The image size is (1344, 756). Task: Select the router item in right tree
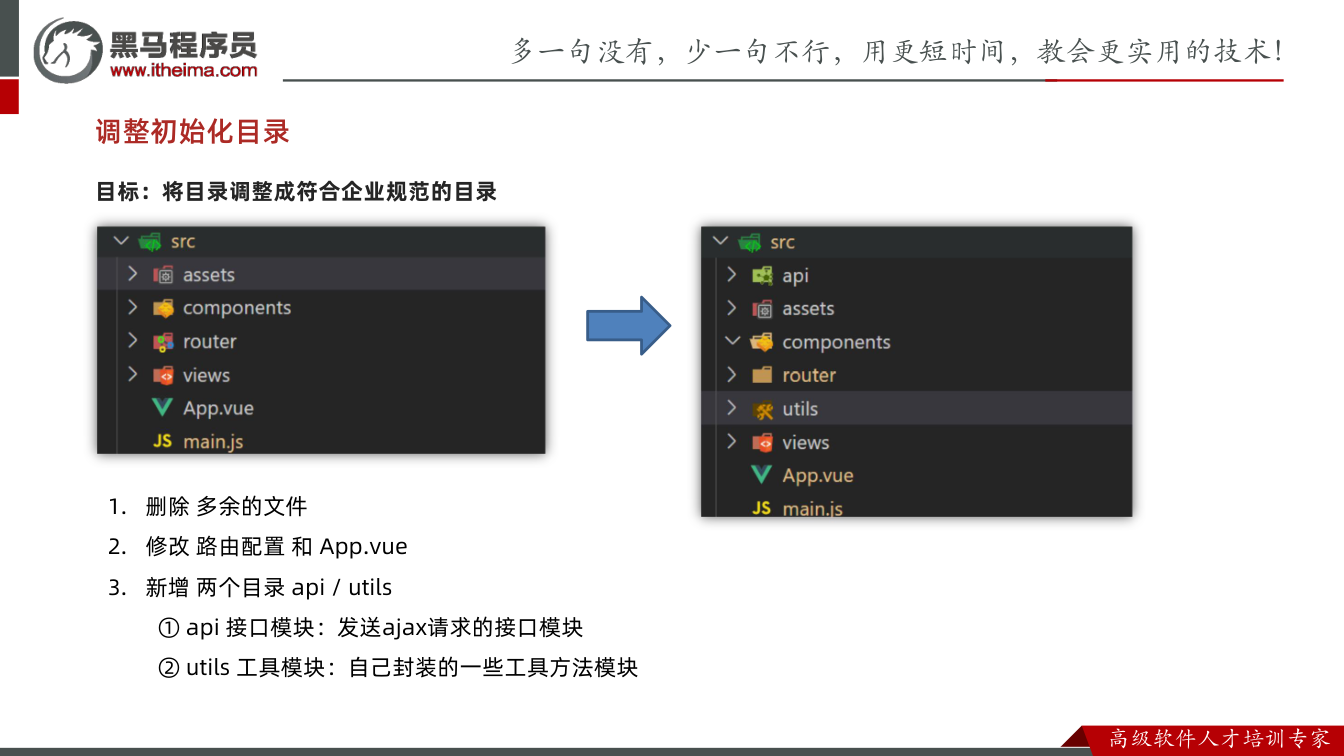tap(917, 375)
